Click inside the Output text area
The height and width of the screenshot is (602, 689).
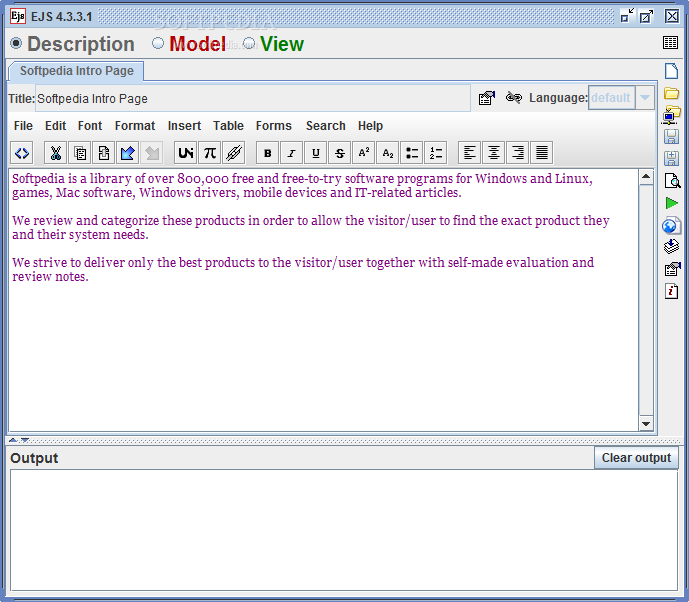coord(344,530)
